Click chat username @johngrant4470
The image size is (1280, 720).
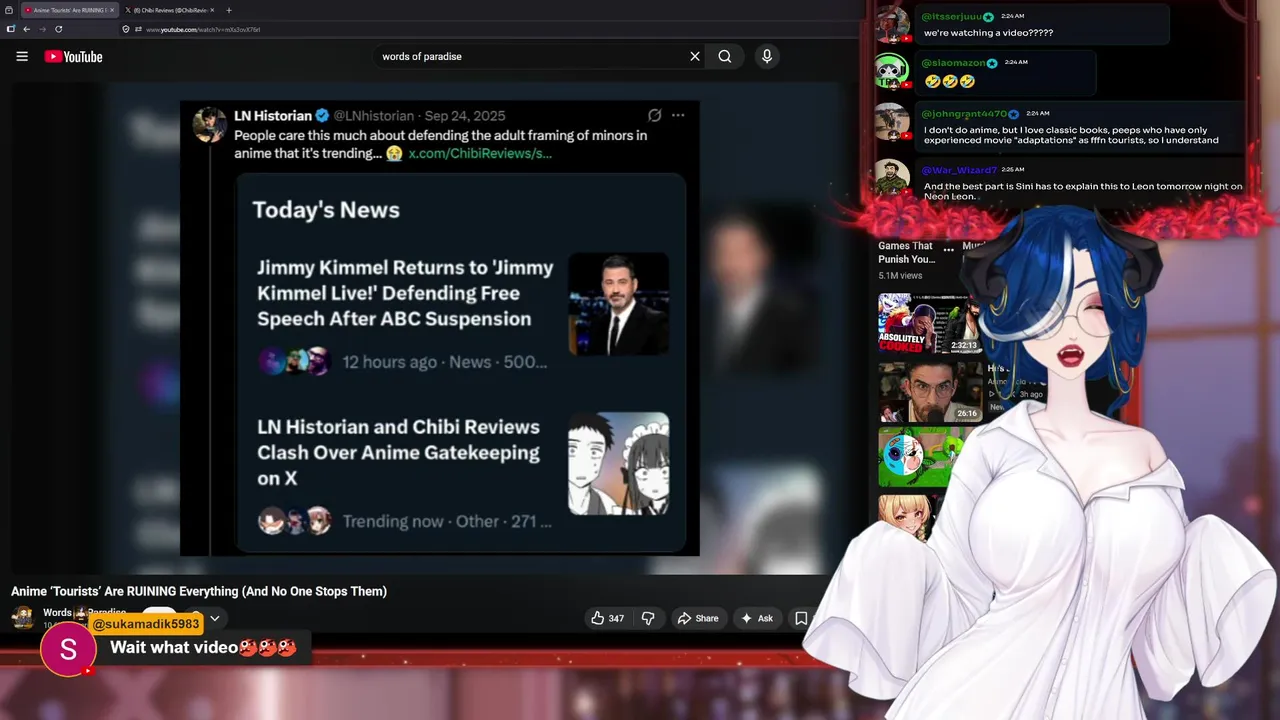tap(964, 114)
